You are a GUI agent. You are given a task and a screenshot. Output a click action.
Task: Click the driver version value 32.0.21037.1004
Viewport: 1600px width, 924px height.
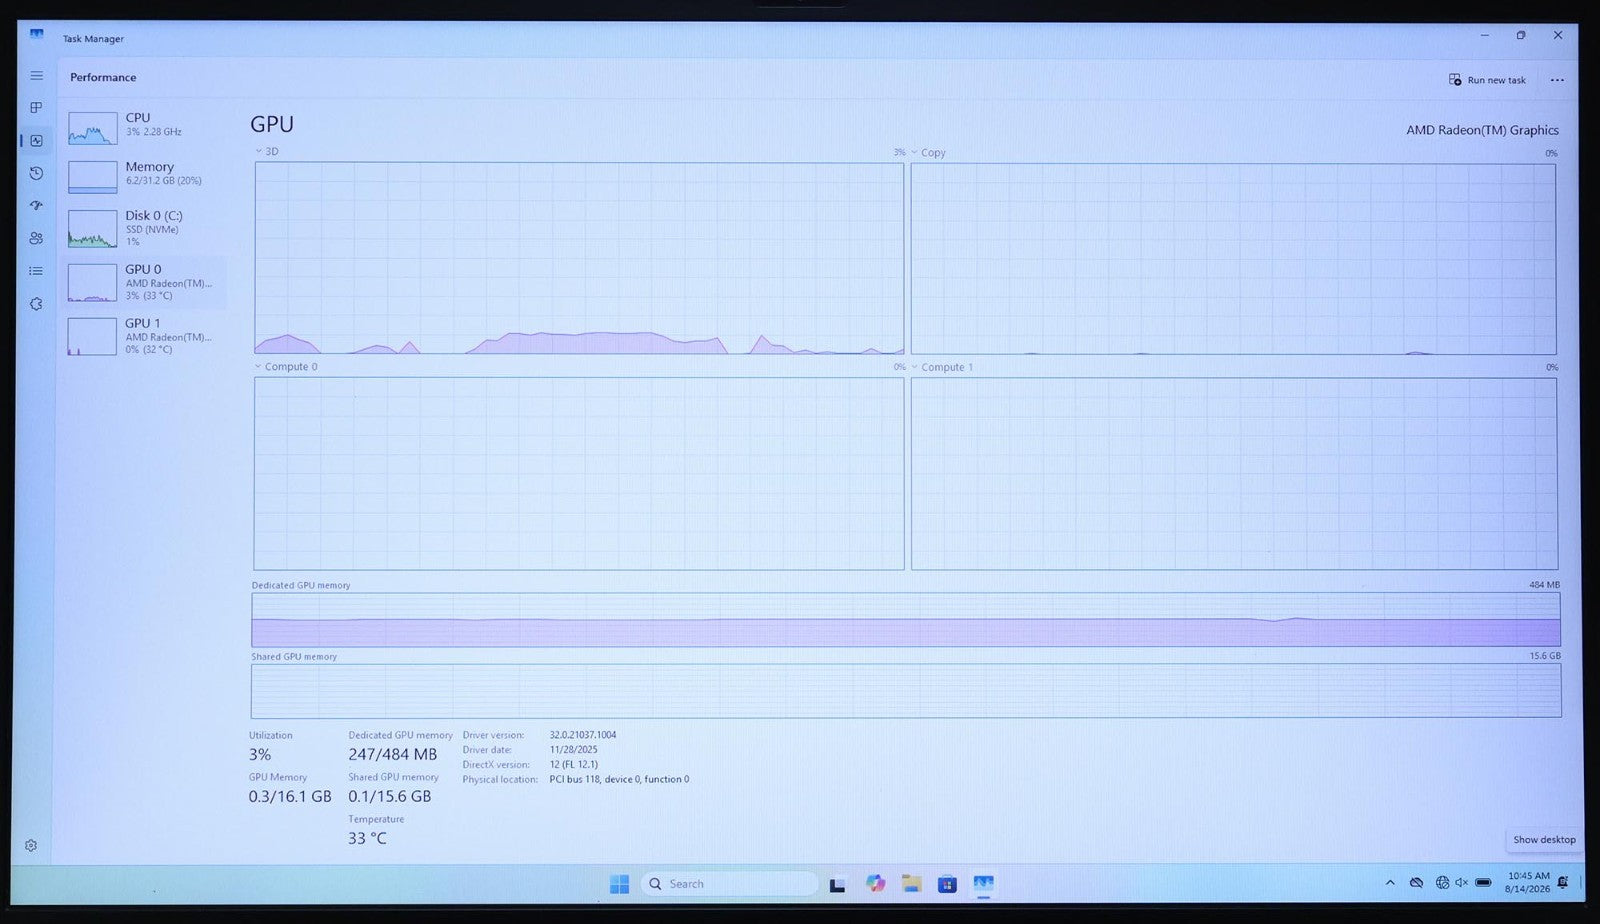click(583, 735)
